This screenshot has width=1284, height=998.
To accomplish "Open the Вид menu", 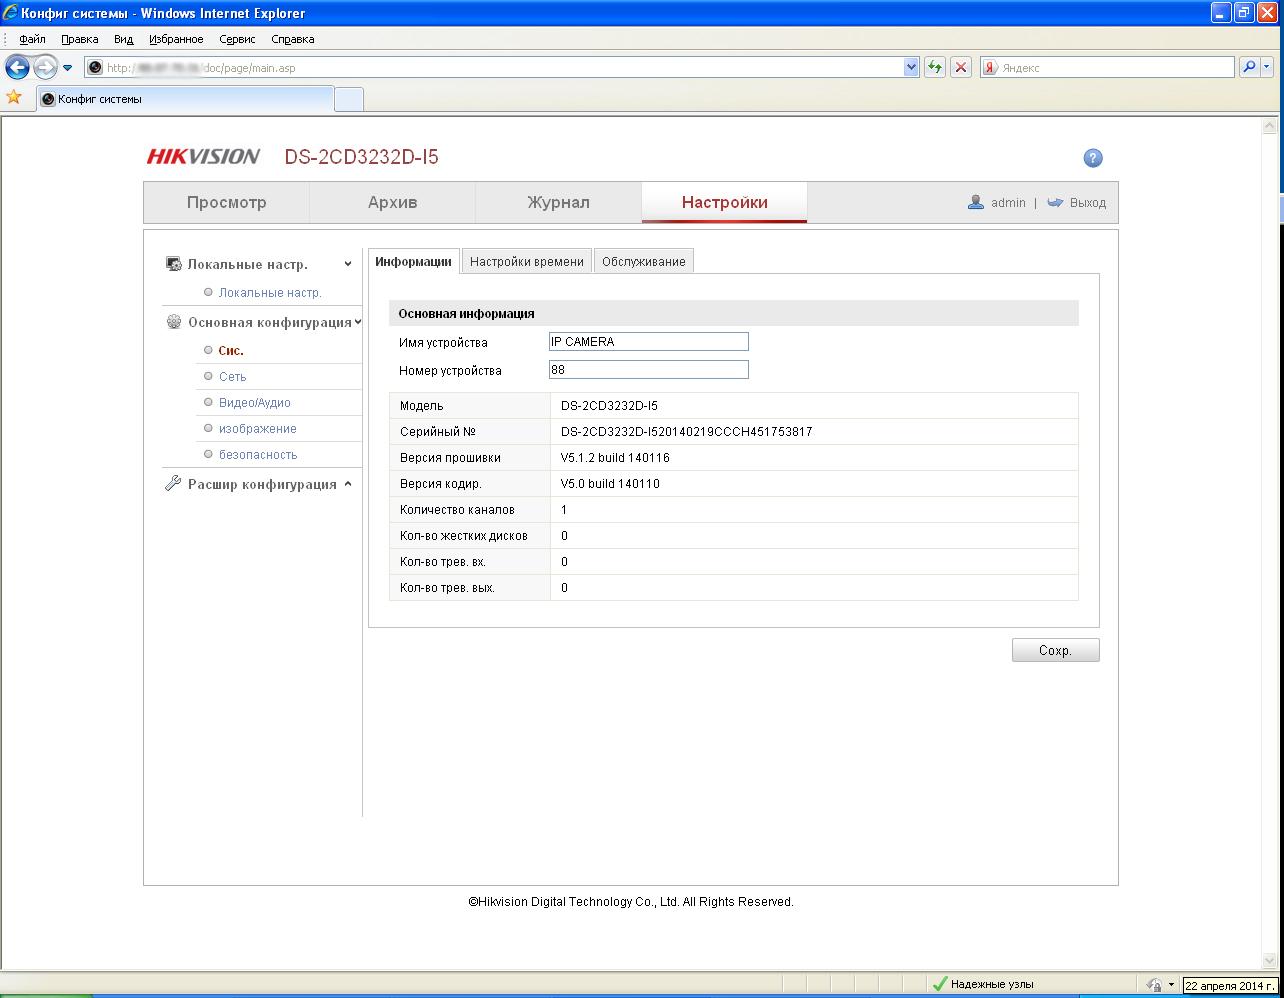I will point(123,39).
